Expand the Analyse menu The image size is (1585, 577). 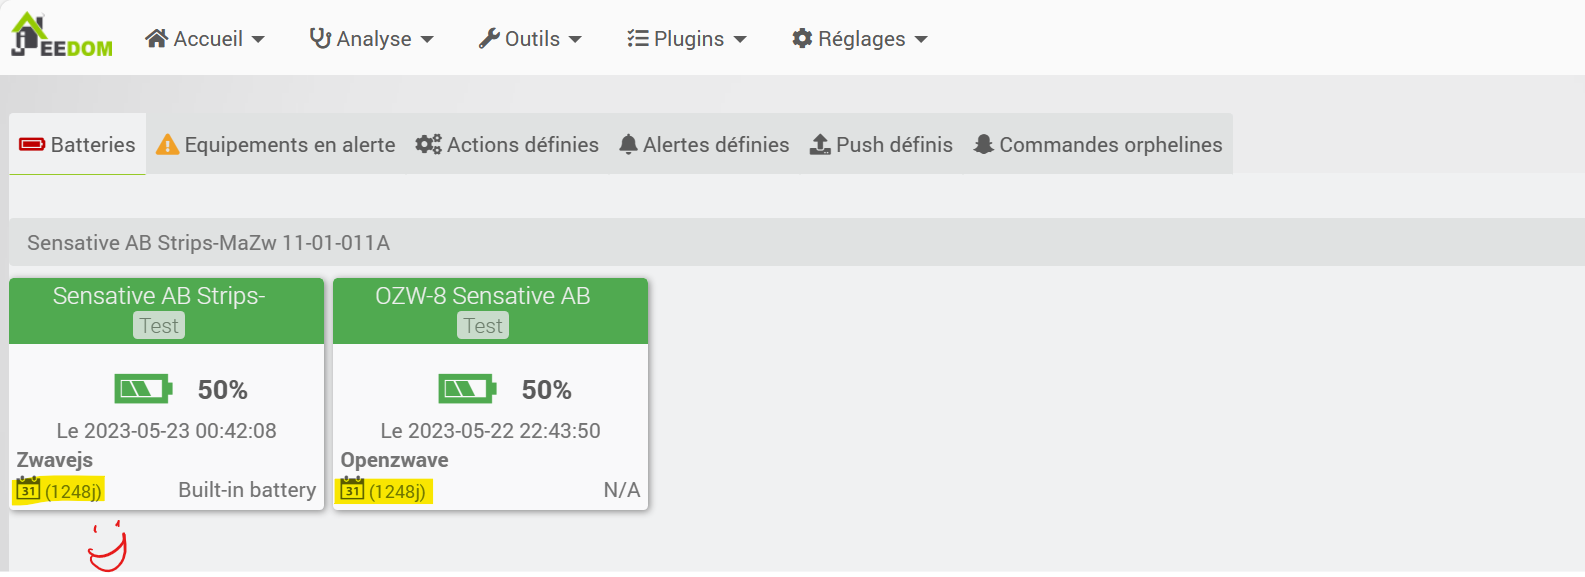pyautogui.click(x=372, y=39)
